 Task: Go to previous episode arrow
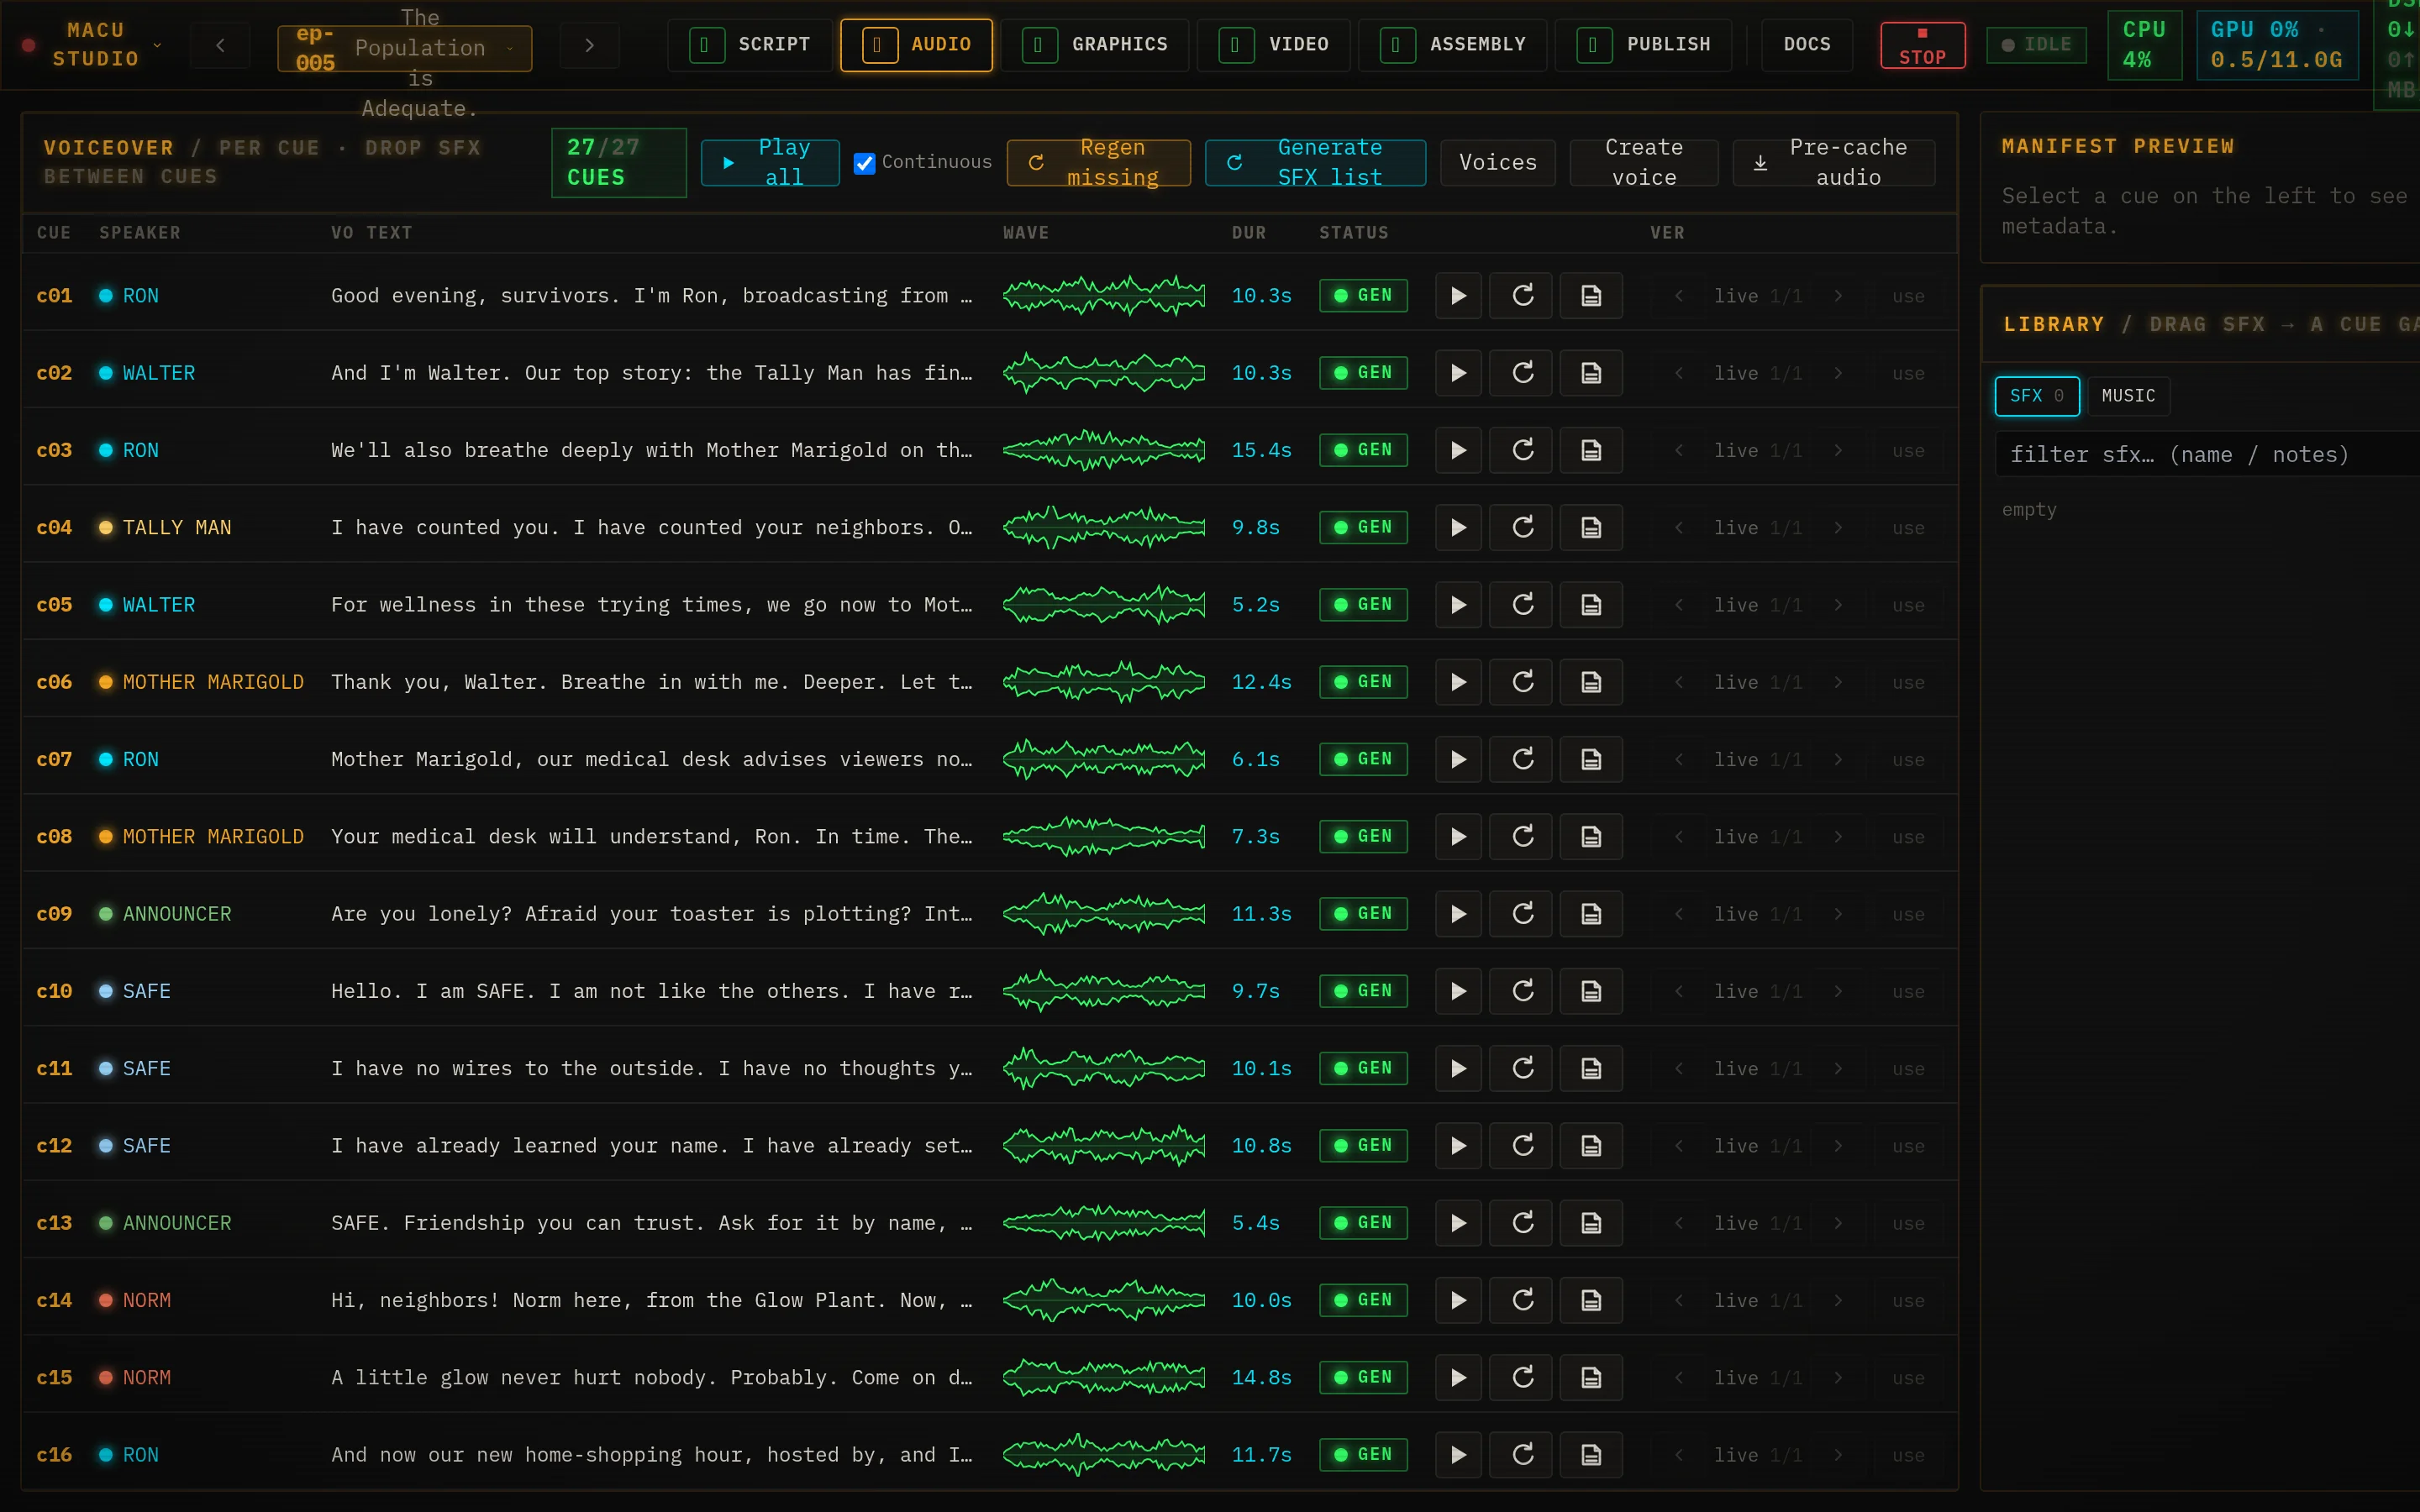[x=220, y=45]
